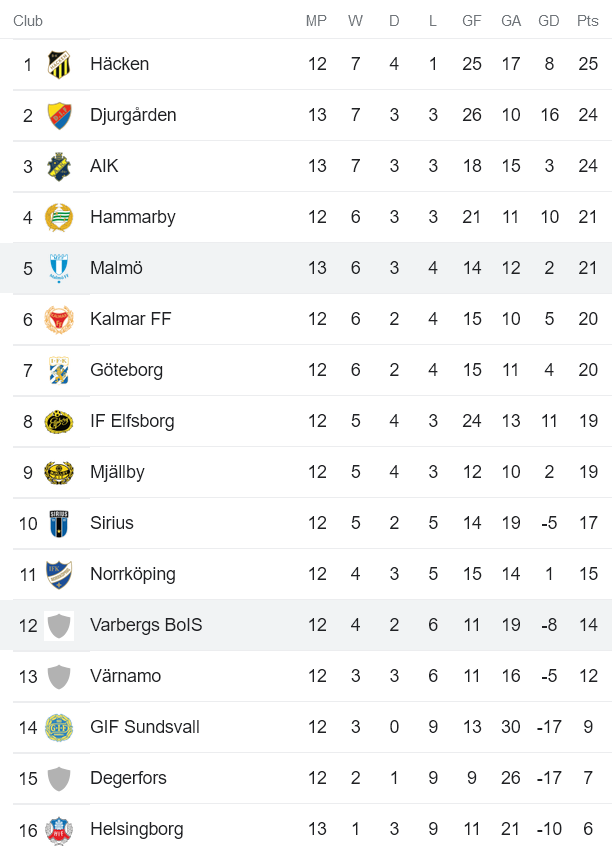Screen dimensions: 612x858
Task: Sort the table by Pts column
Action: click(588, 20)
